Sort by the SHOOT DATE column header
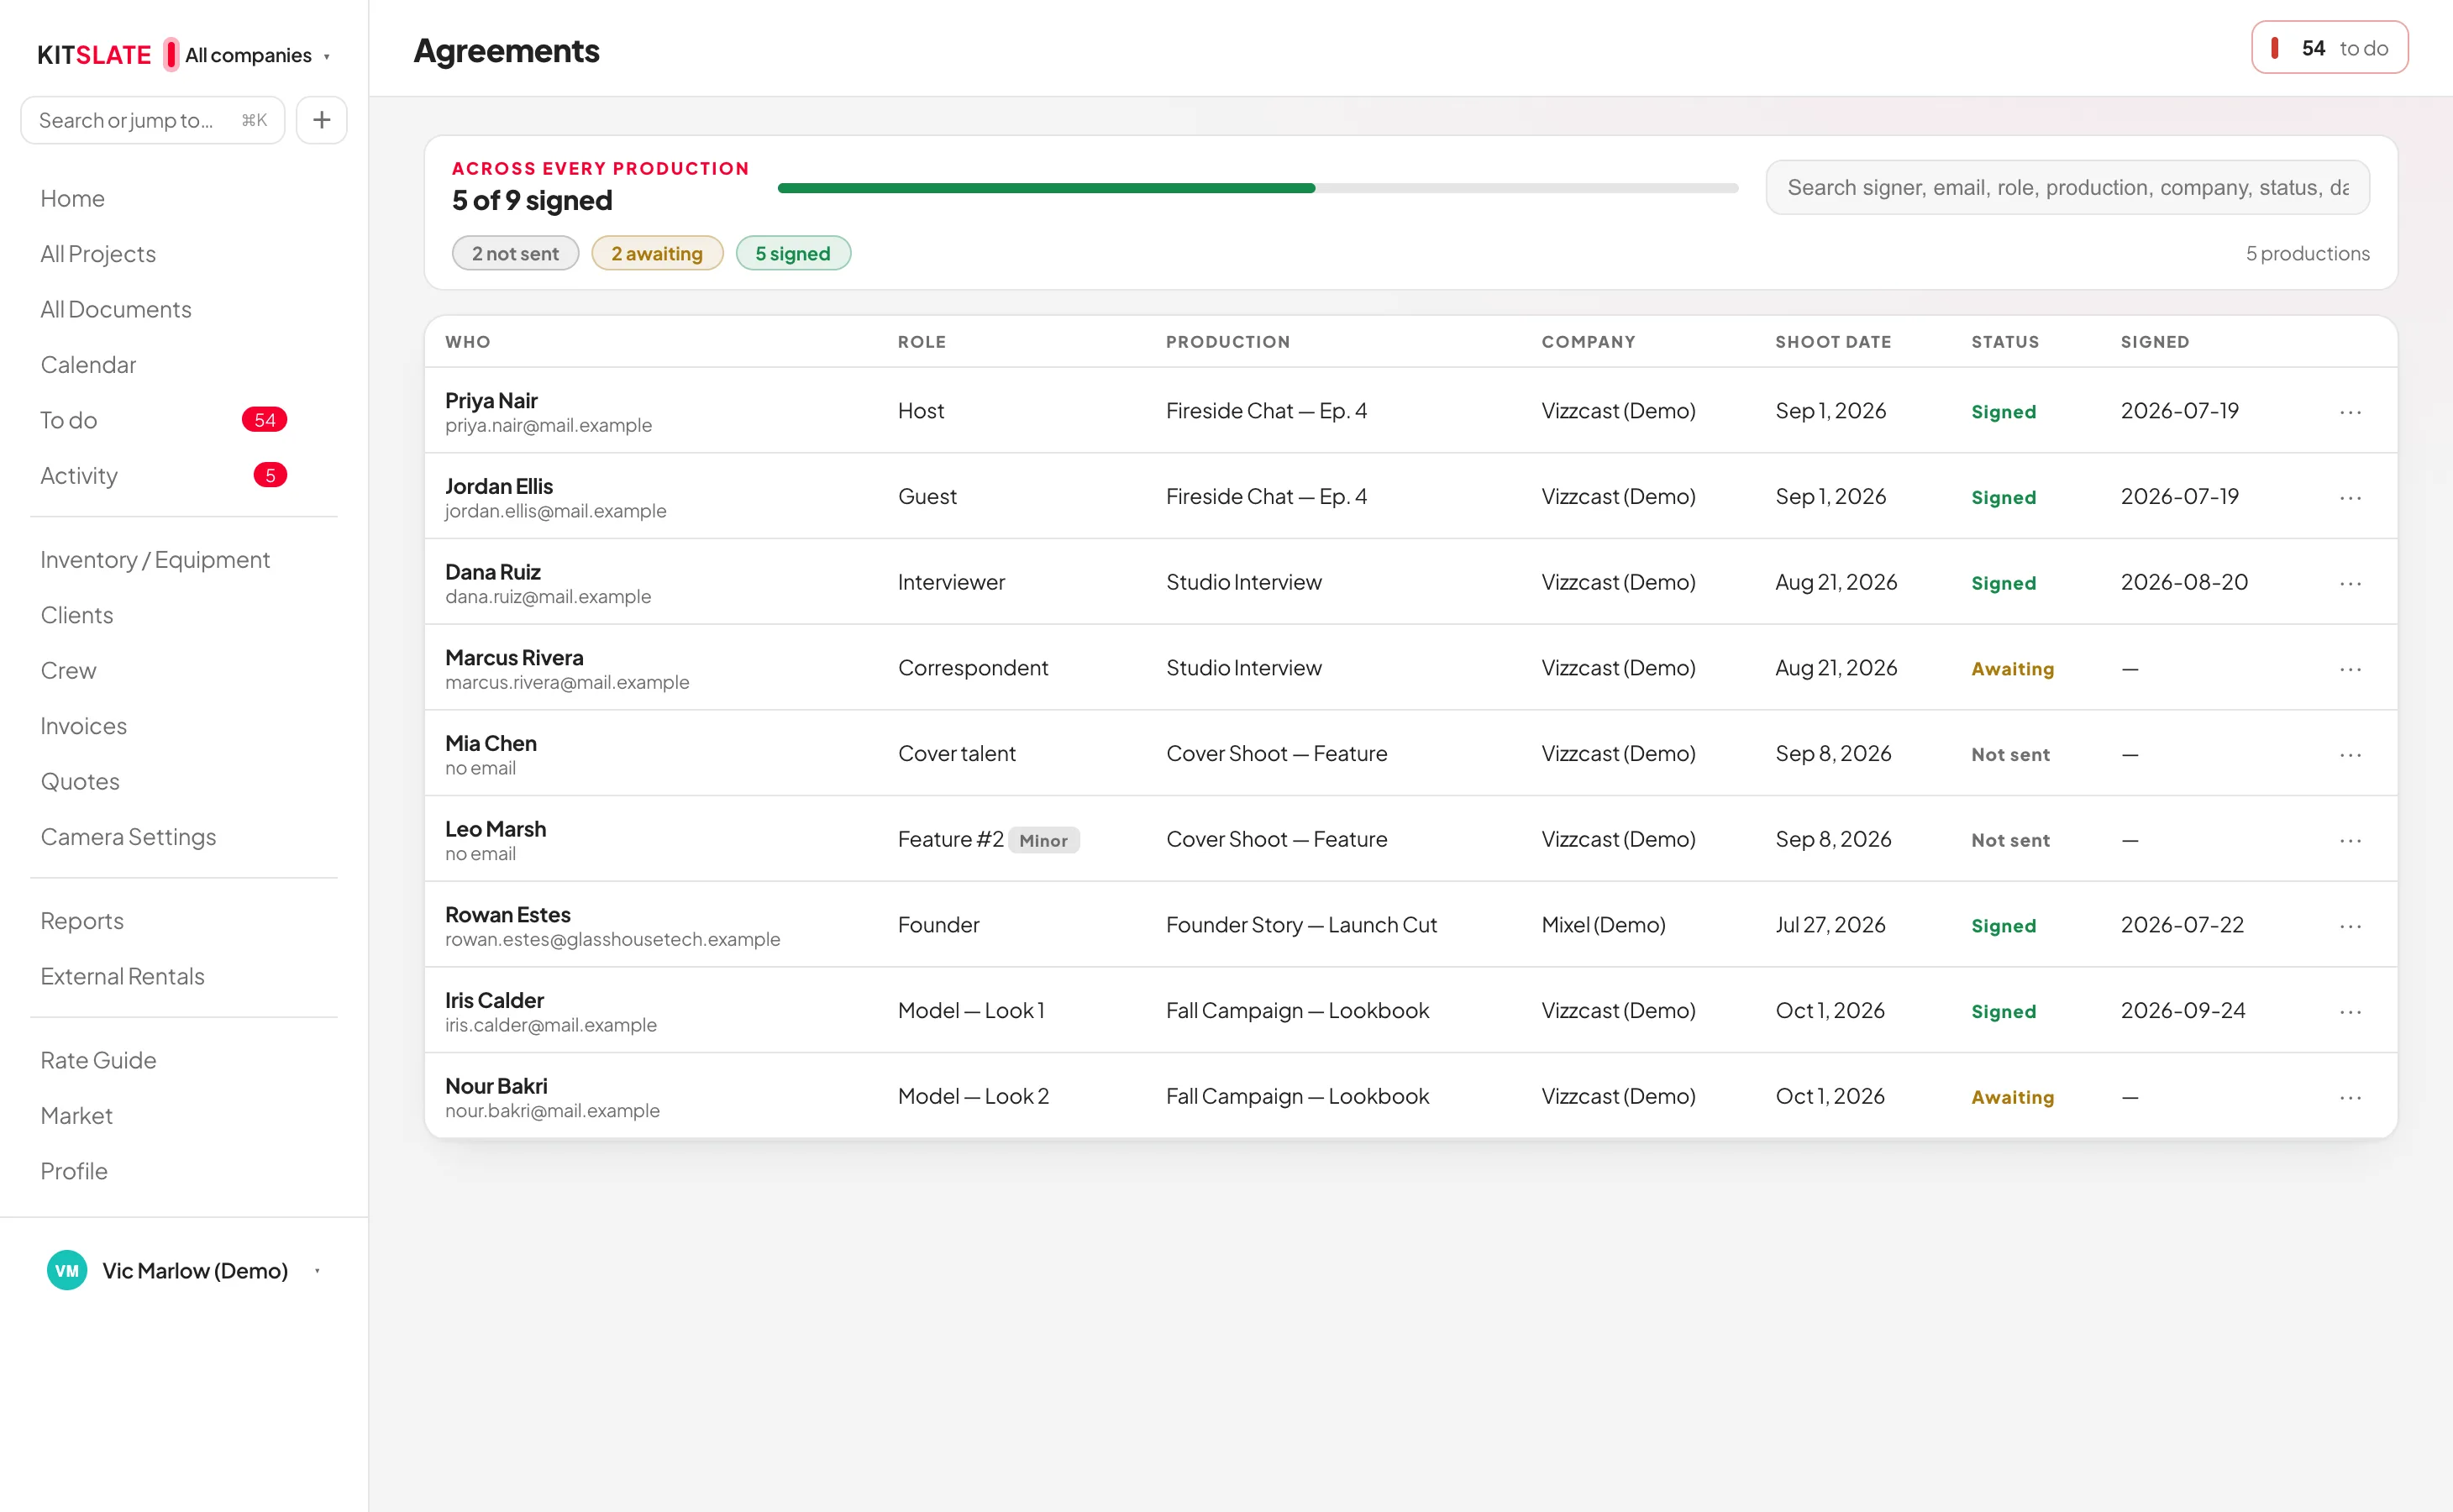The width and height of the screenshot is (2453, 1512). [x=1833, y=342]
